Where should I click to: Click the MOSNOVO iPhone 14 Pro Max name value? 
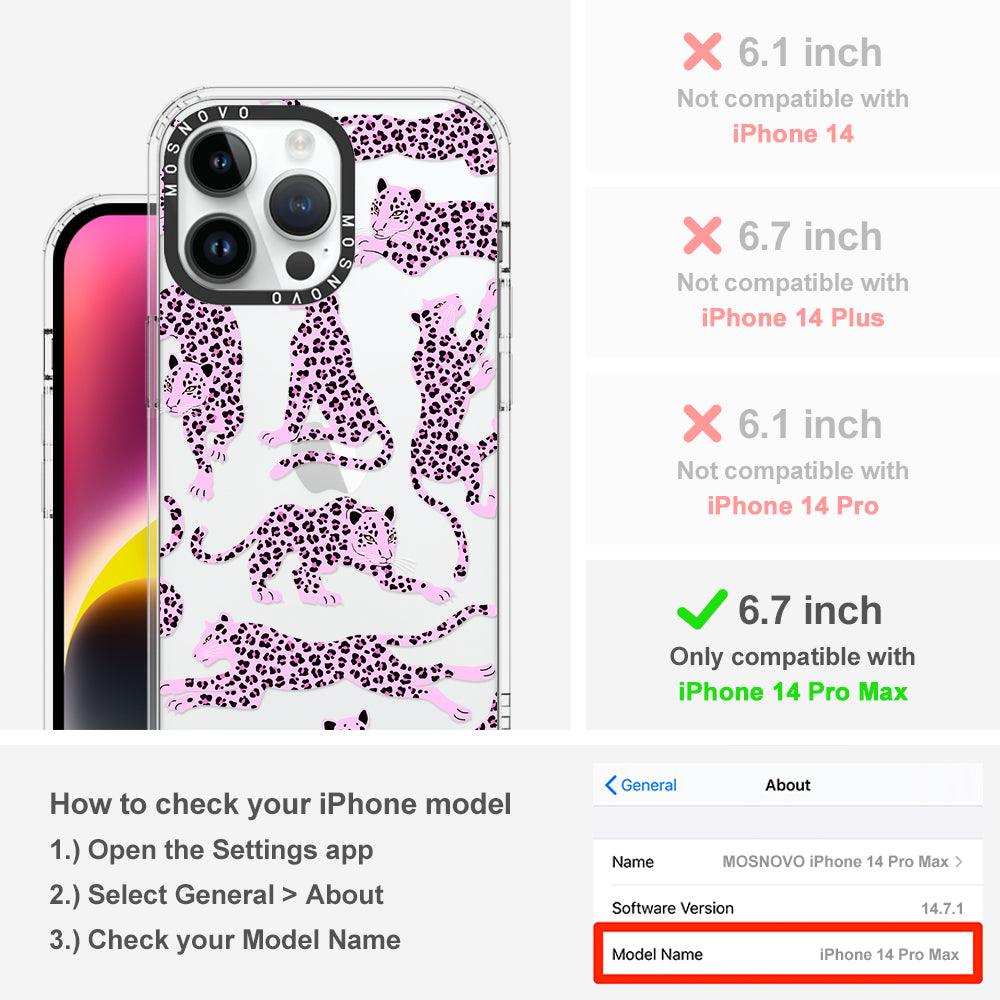coord(835,862)
